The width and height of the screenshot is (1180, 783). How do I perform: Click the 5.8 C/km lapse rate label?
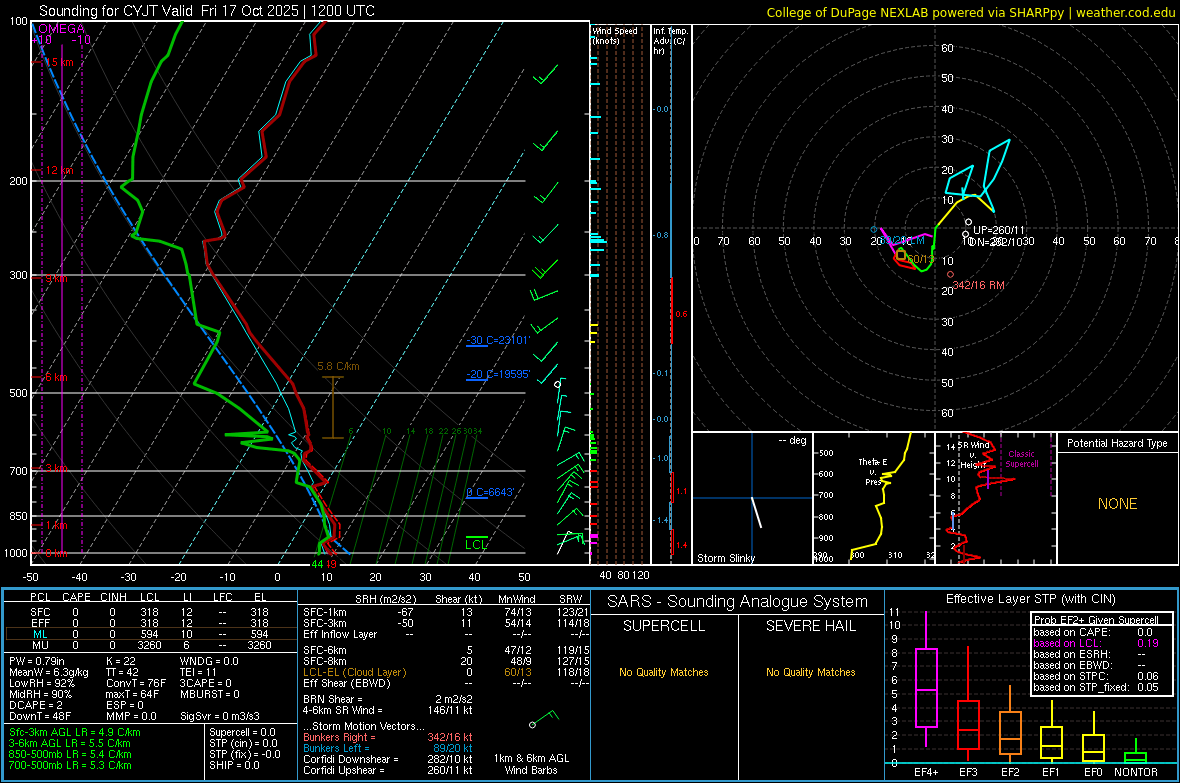coord(338,367)
